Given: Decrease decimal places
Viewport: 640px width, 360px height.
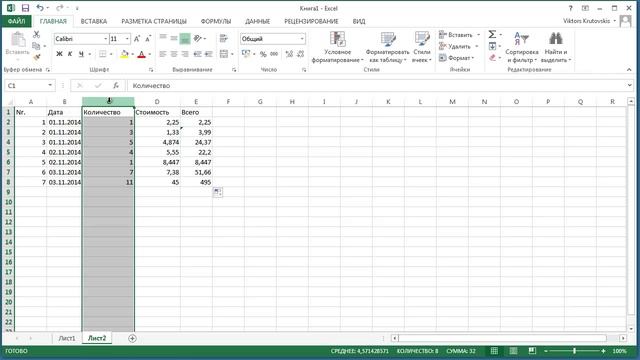Looking at the screenshot, I should pos(301,54).
